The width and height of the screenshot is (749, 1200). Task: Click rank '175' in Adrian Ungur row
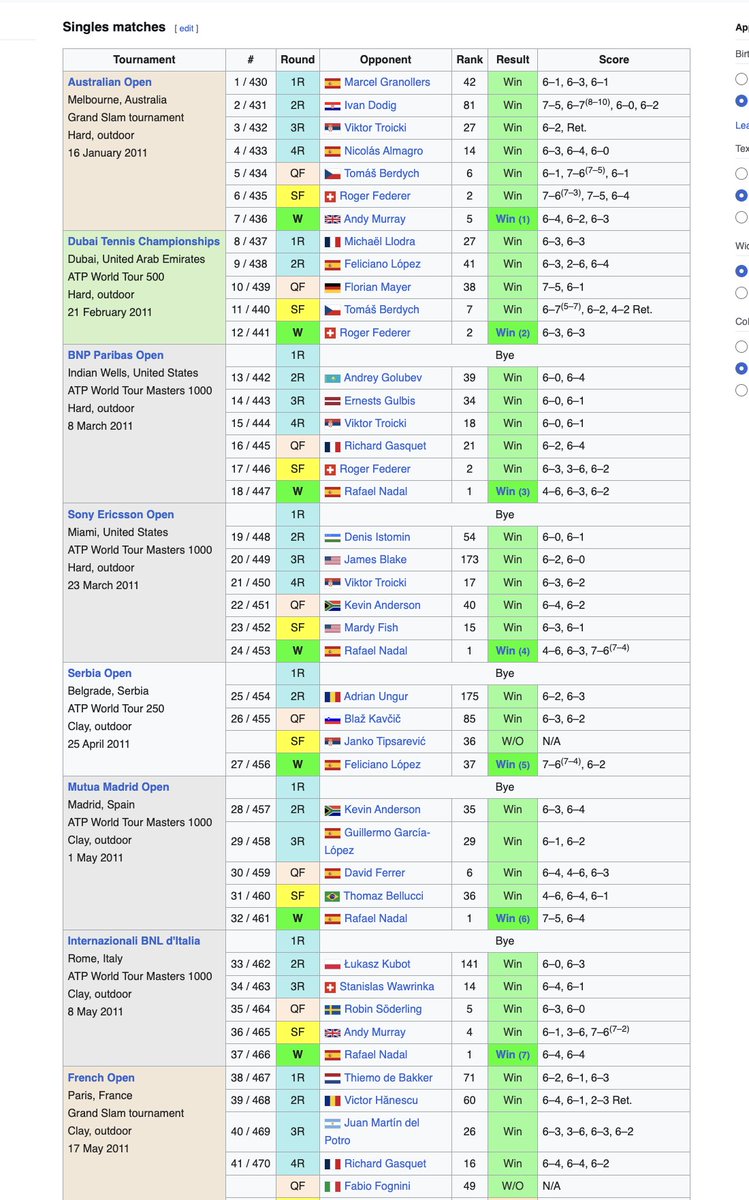(469, 696)
